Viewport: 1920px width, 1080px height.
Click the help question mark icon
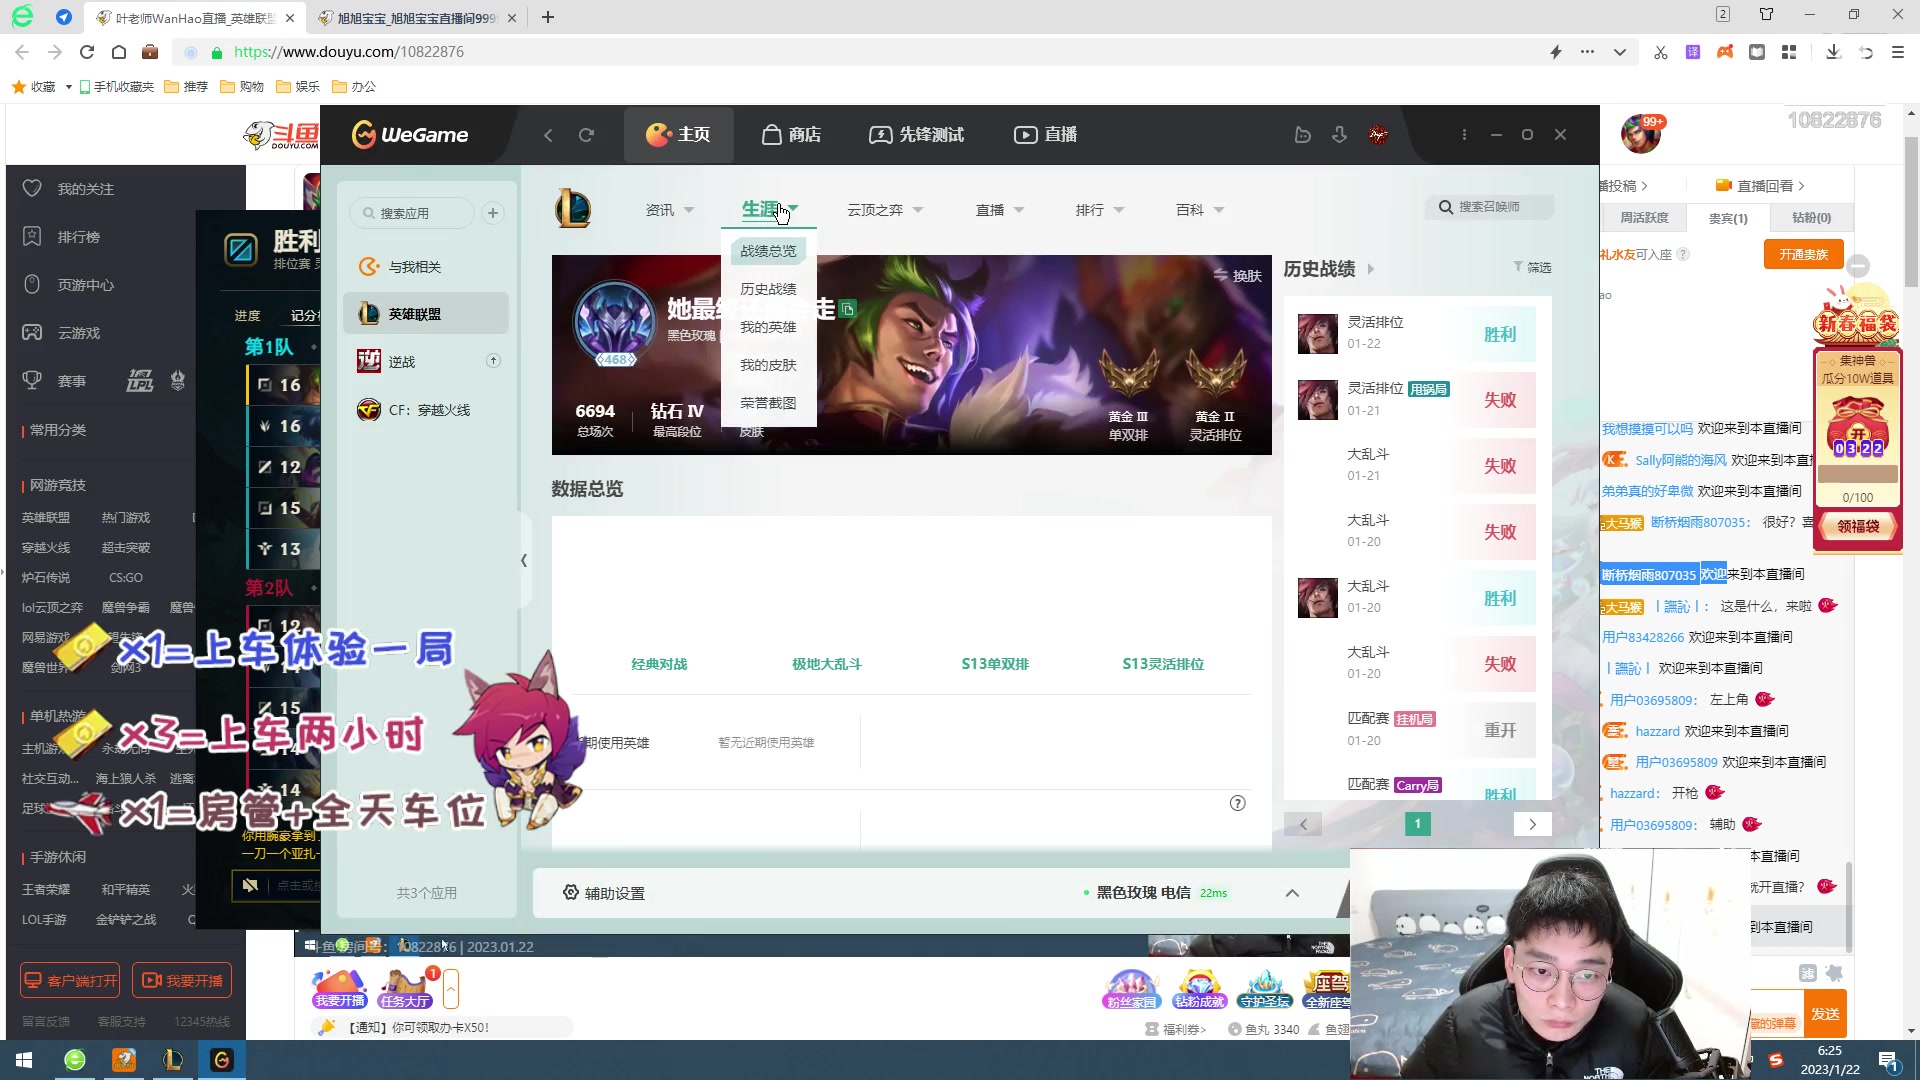pos(1238,803)
